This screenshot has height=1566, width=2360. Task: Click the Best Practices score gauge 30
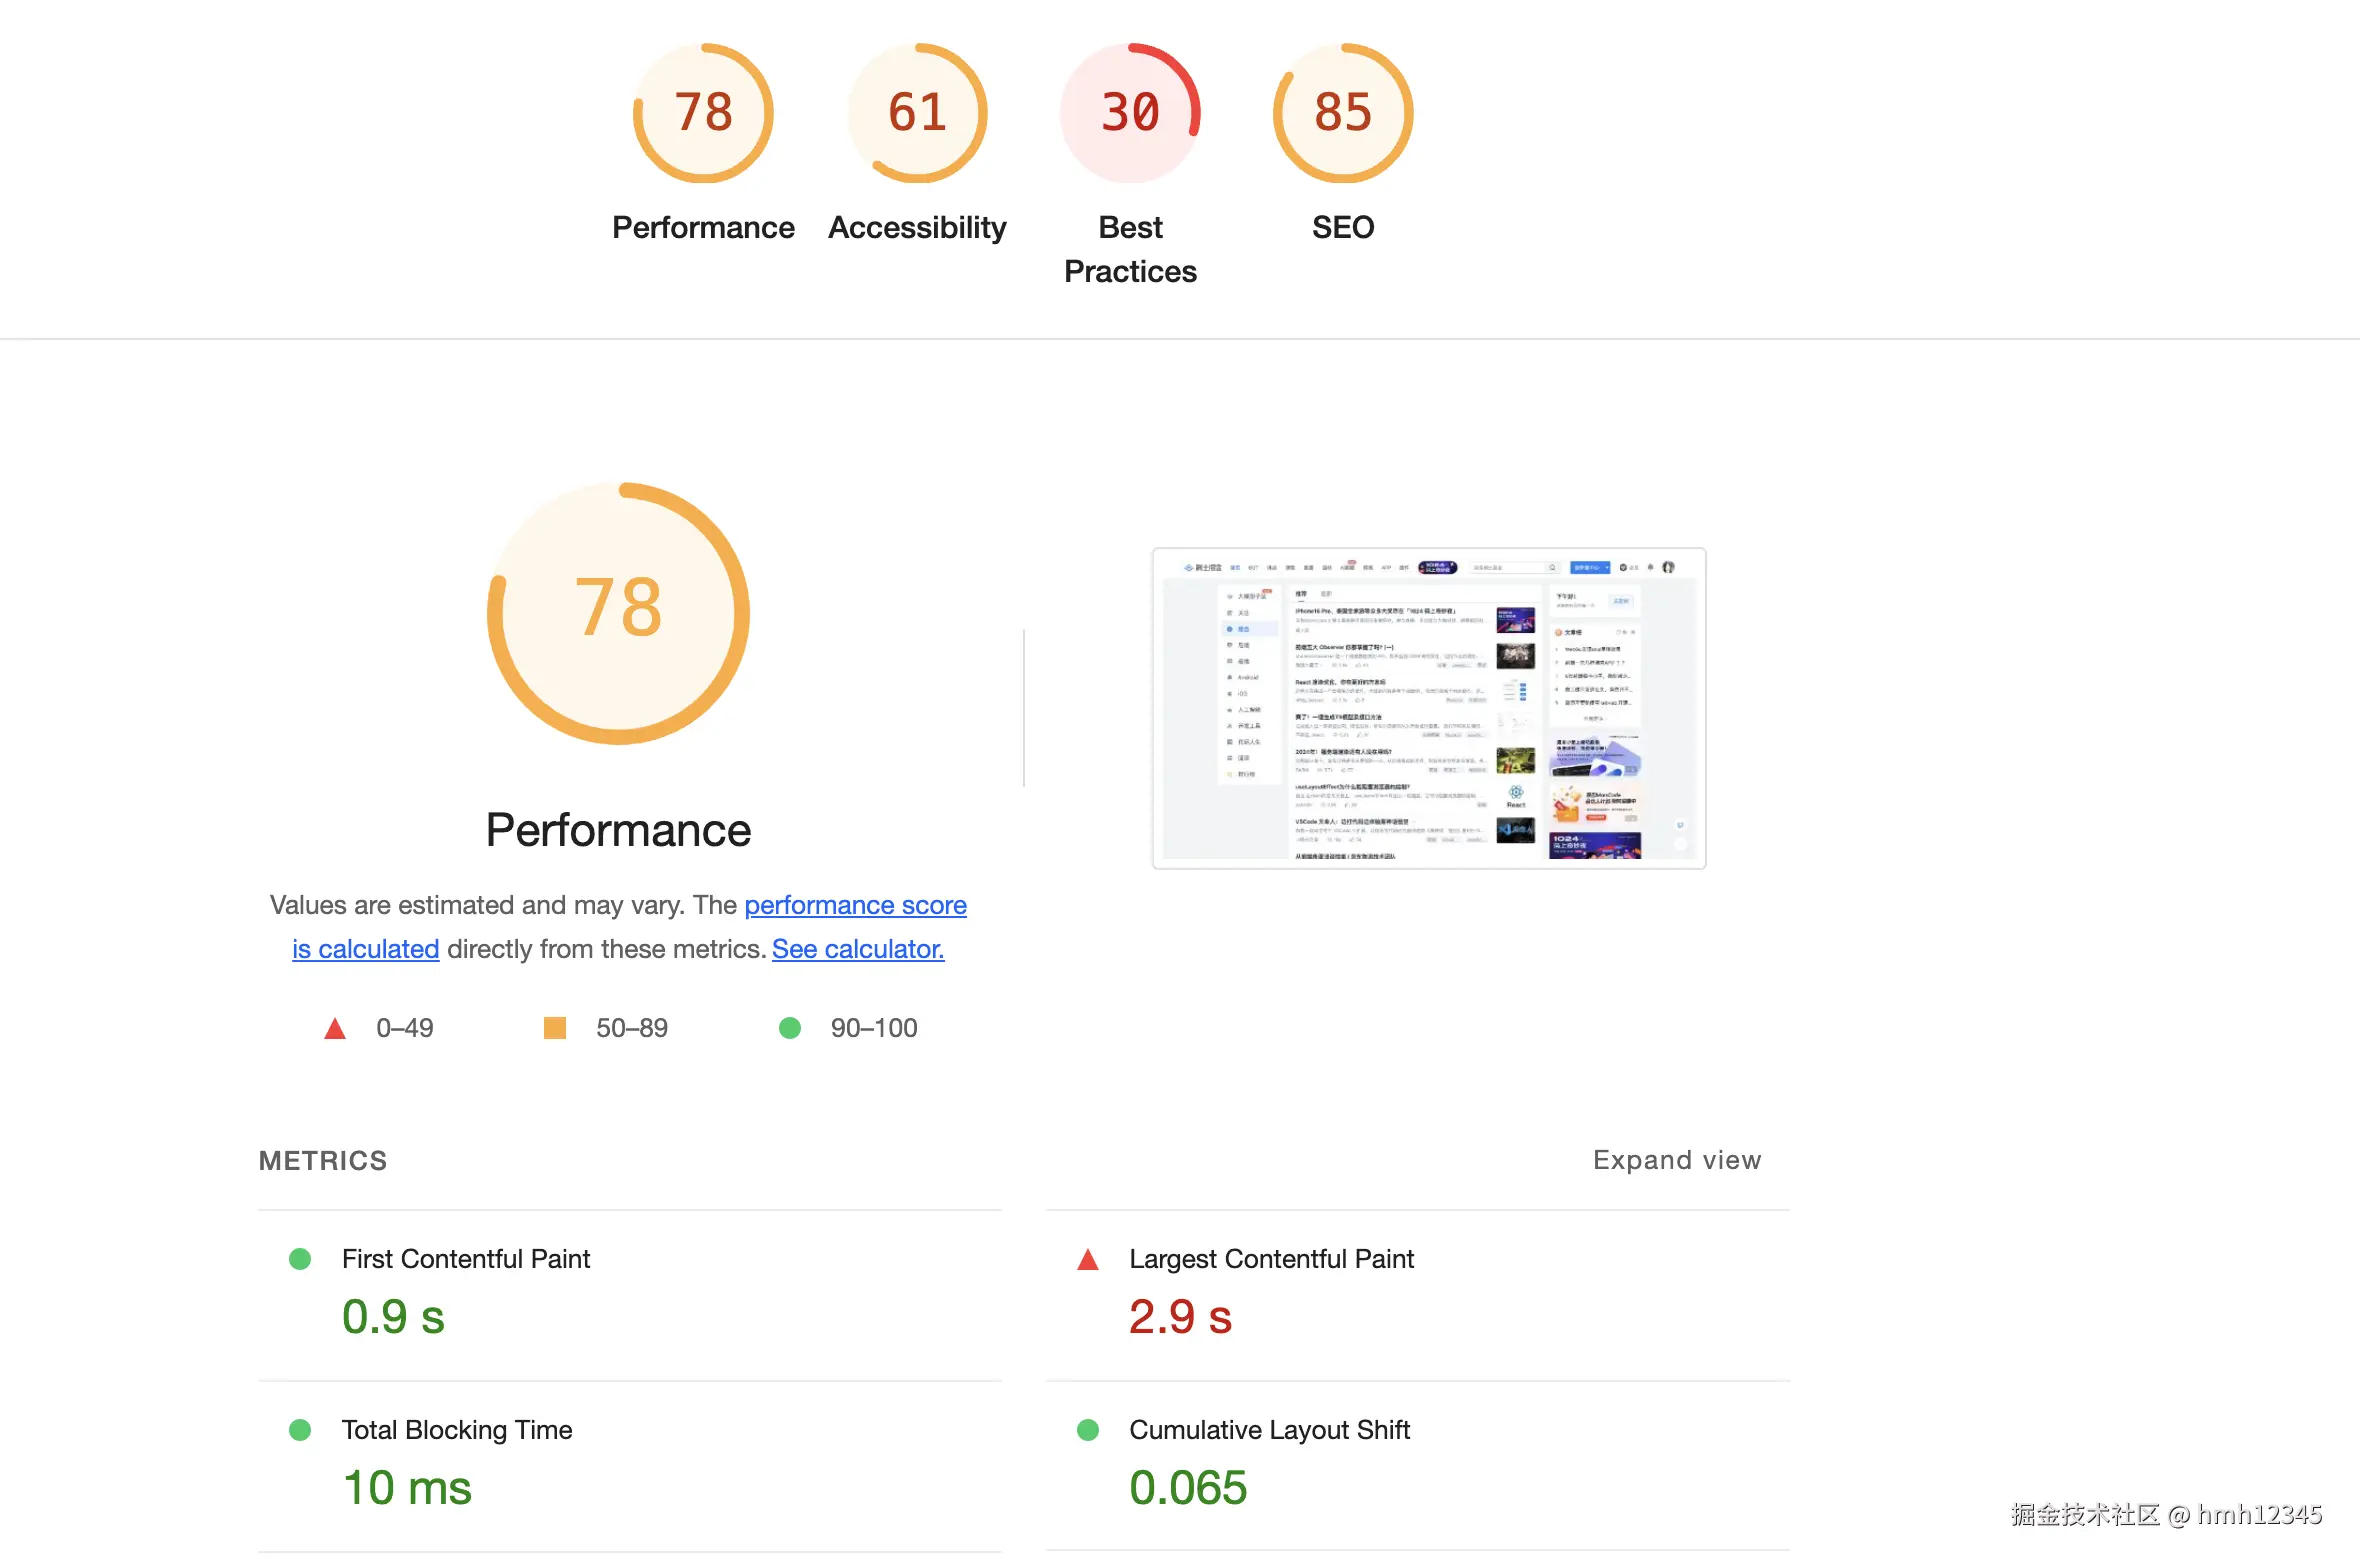pyautogui.click(x=1130, y=113)
